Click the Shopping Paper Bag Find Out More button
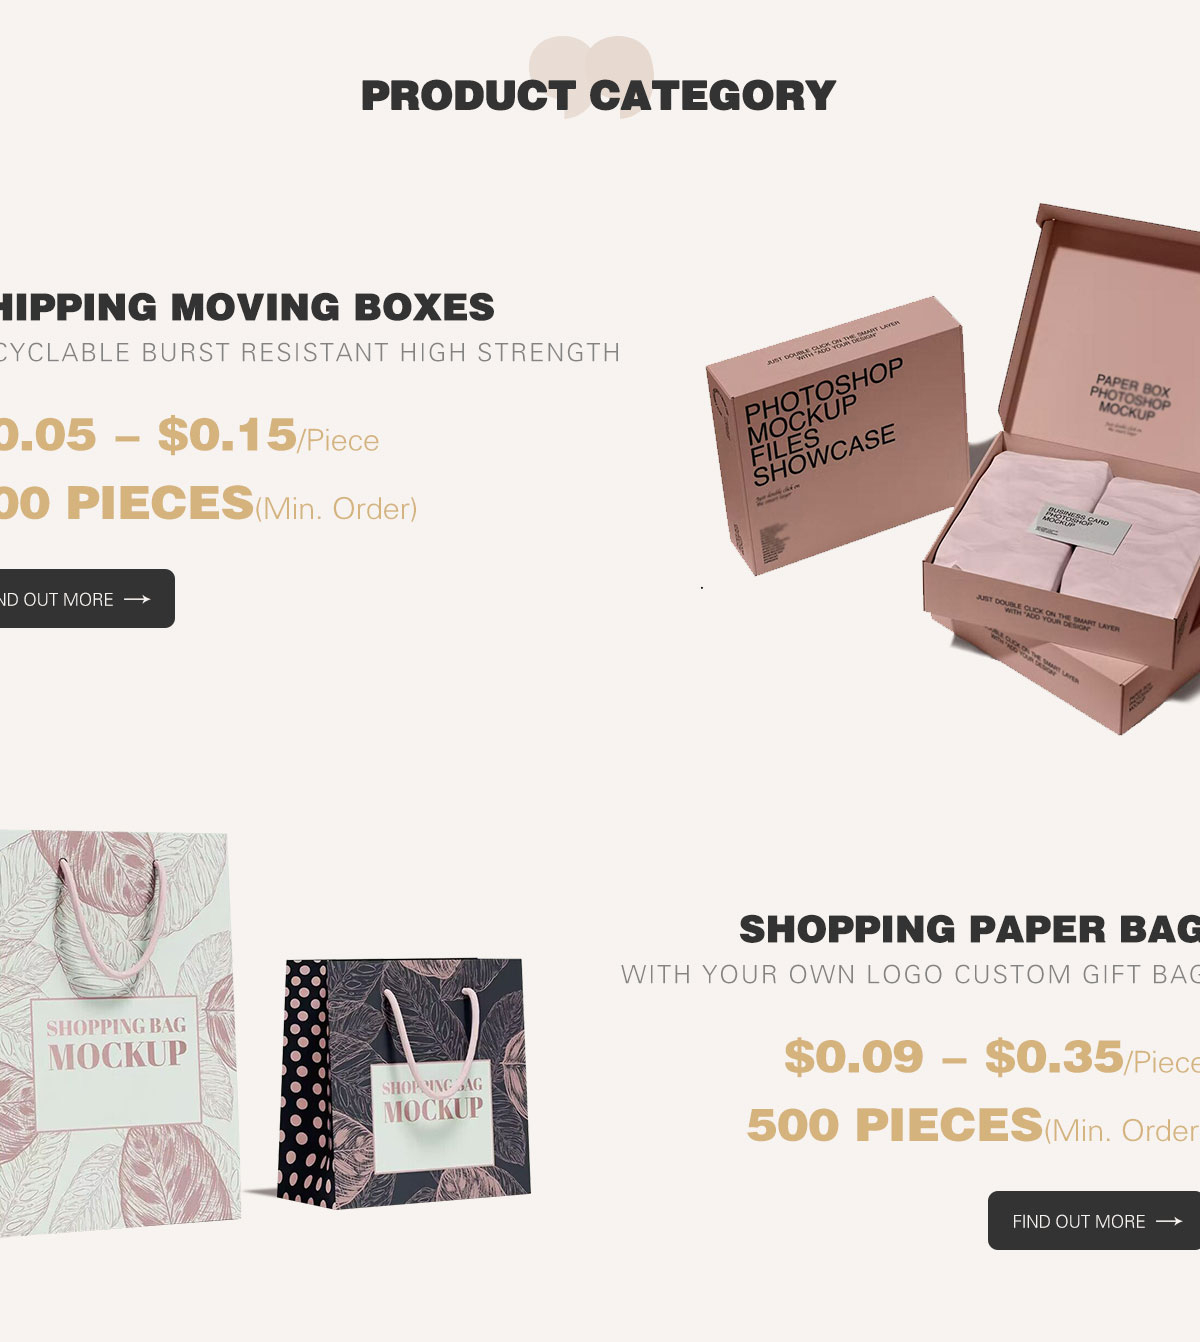The height and width of the screenshot is (1342, 1200). click(x=1094, y=1221)
